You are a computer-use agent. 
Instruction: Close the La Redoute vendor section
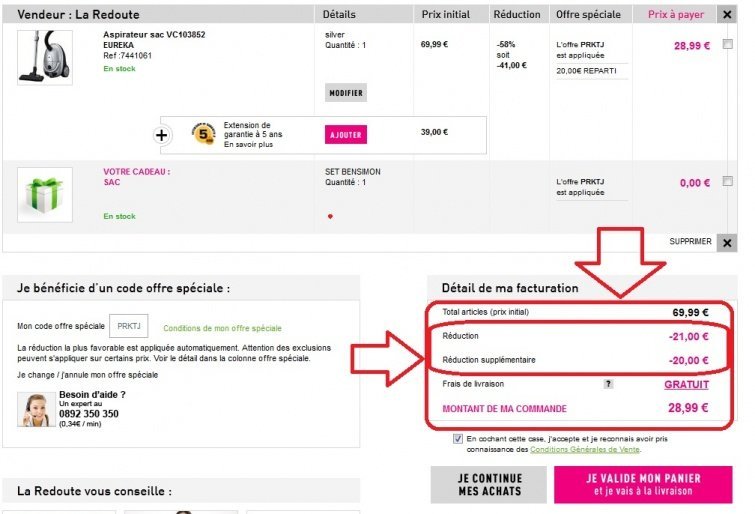[727, 15]
